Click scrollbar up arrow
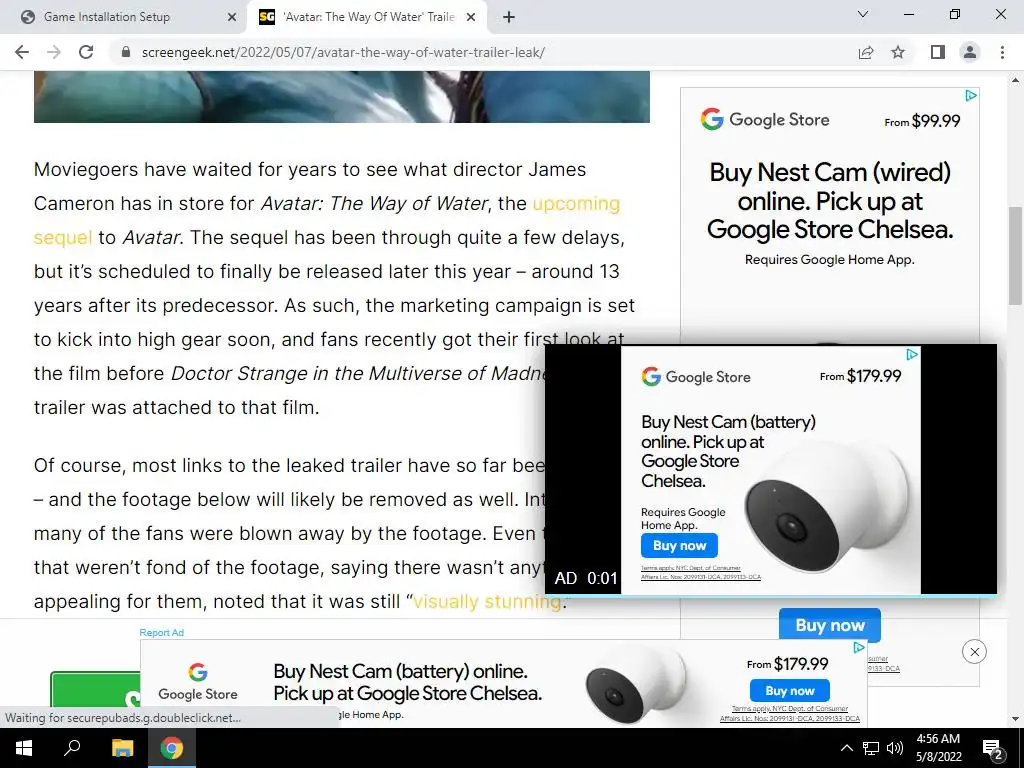Viewport: 1024px width, 768px height. click(x=1015, y=80)
